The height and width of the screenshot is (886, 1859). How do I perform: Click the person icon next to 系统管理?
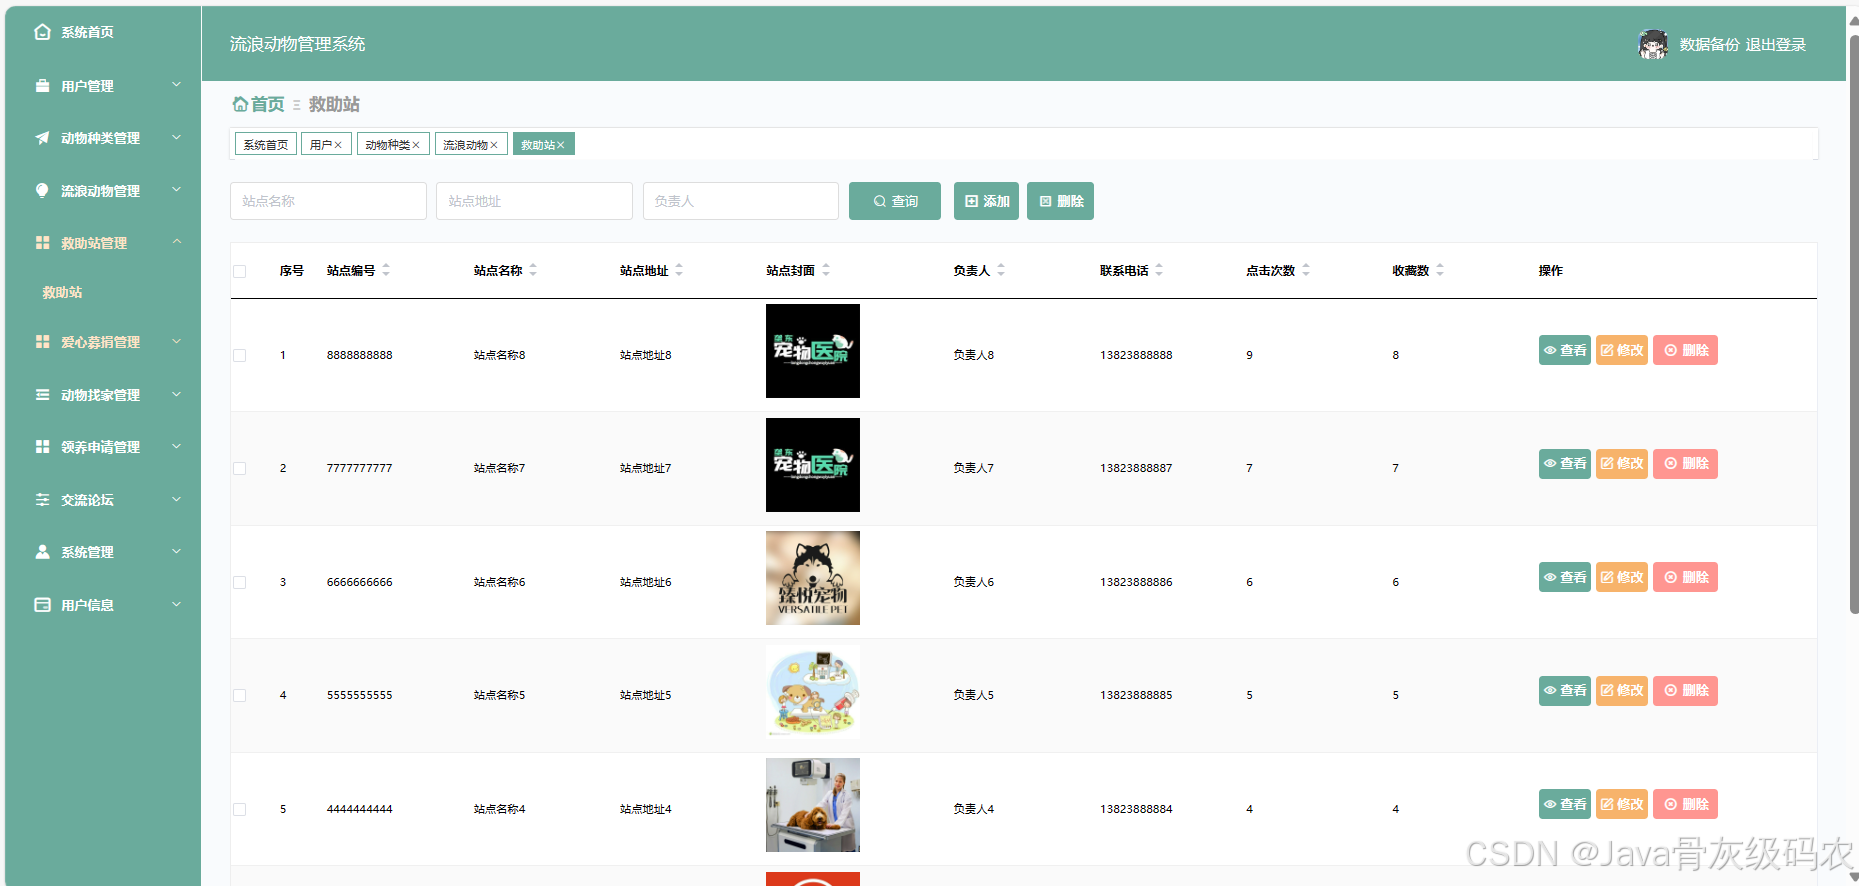[42, 552]
